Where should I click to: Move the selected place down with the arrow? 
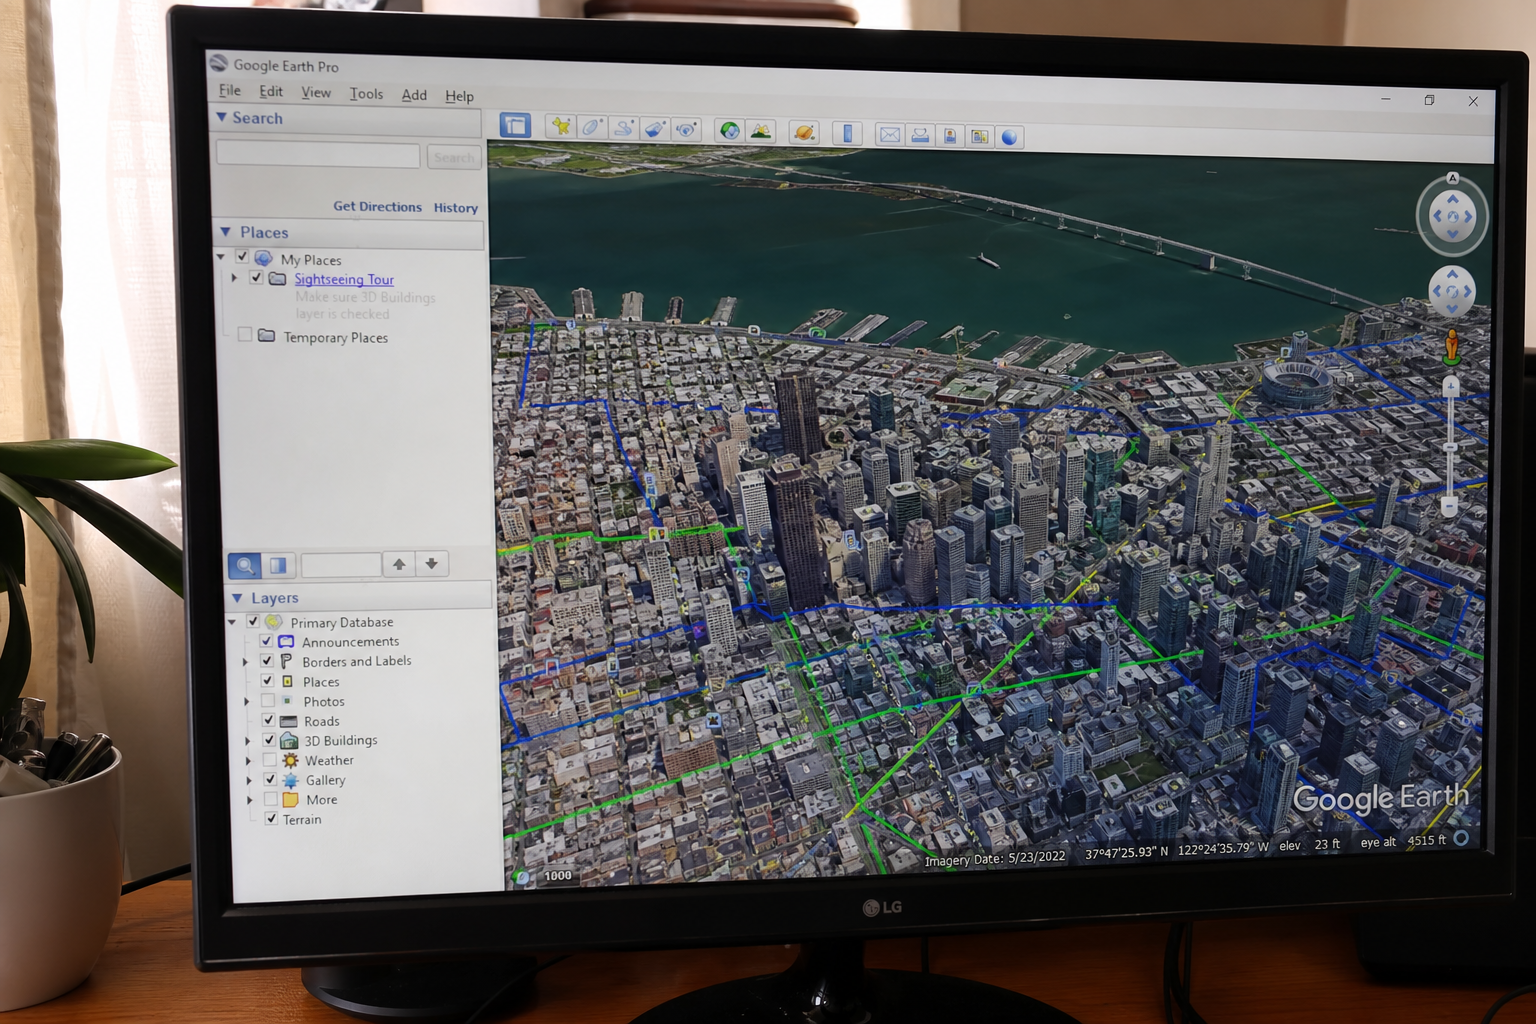pyautogui.click(x=432, y=564)
